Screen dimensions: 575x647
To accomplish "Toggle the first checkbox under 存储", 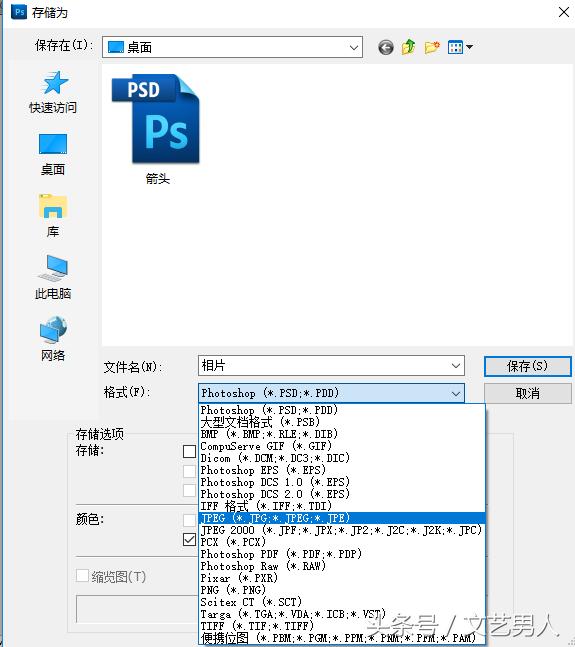I will pyautogui.click(x=189, y=451).
